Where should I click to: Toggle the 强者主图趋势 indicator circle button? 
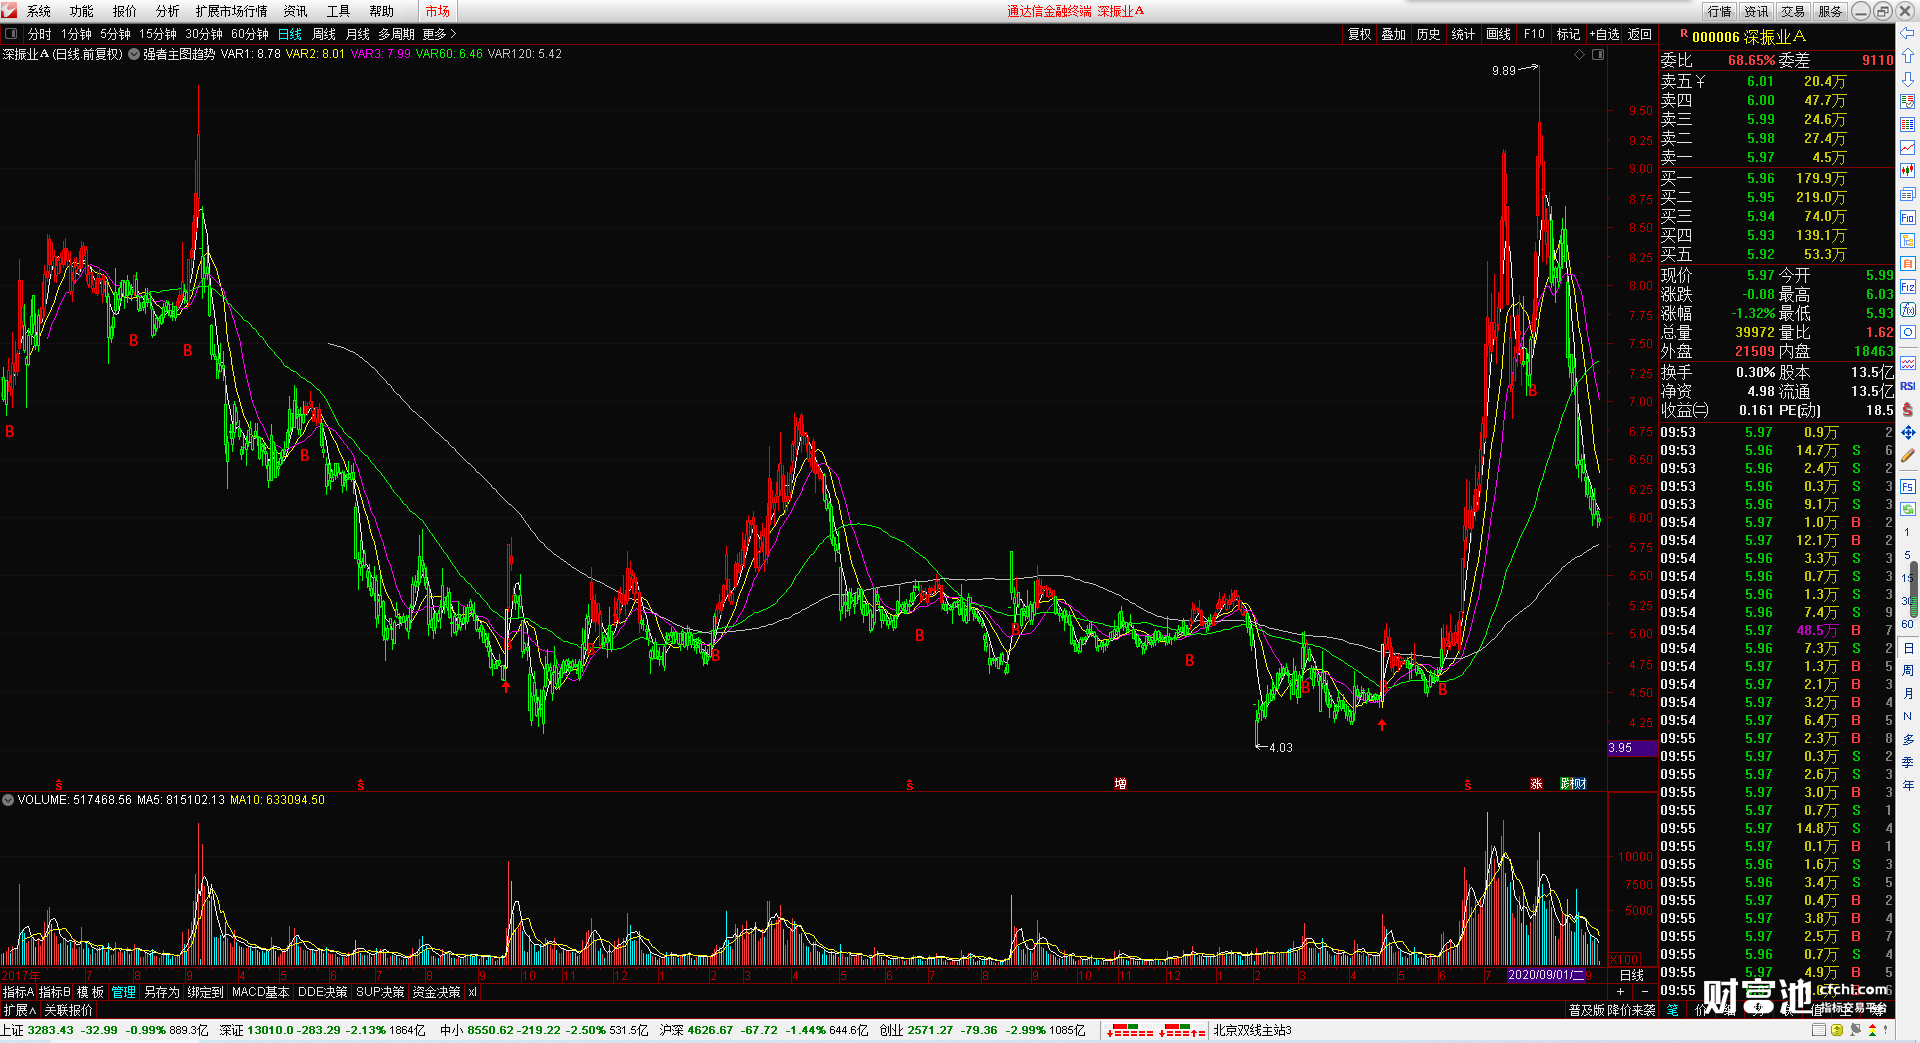134,54
